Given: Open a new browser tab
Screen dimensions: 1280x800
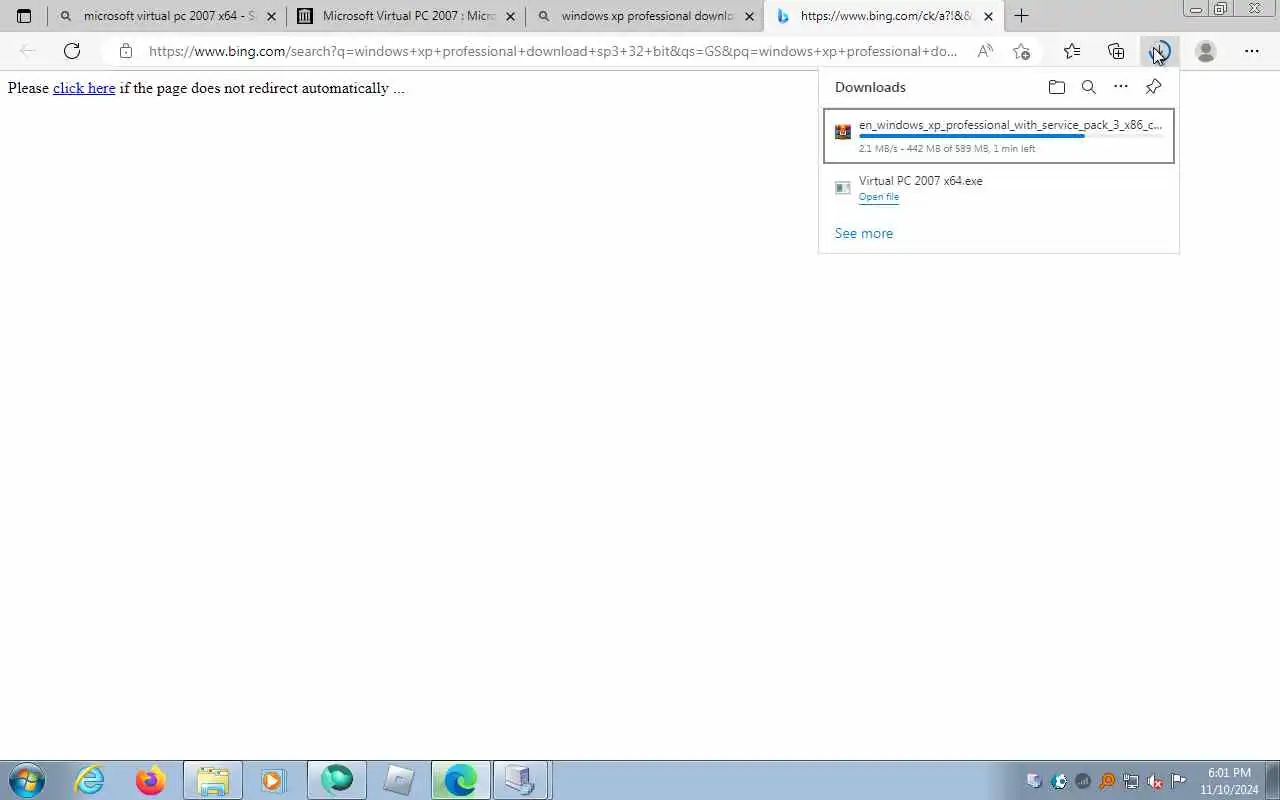Looking at the screenshot, I should click(x=1021, y=16).
